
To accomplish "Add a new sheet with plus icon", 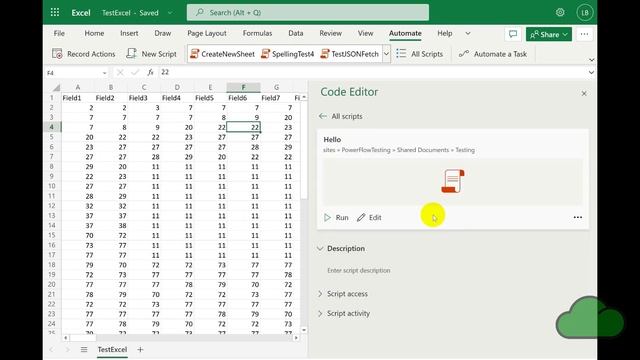I will point(140,349).
